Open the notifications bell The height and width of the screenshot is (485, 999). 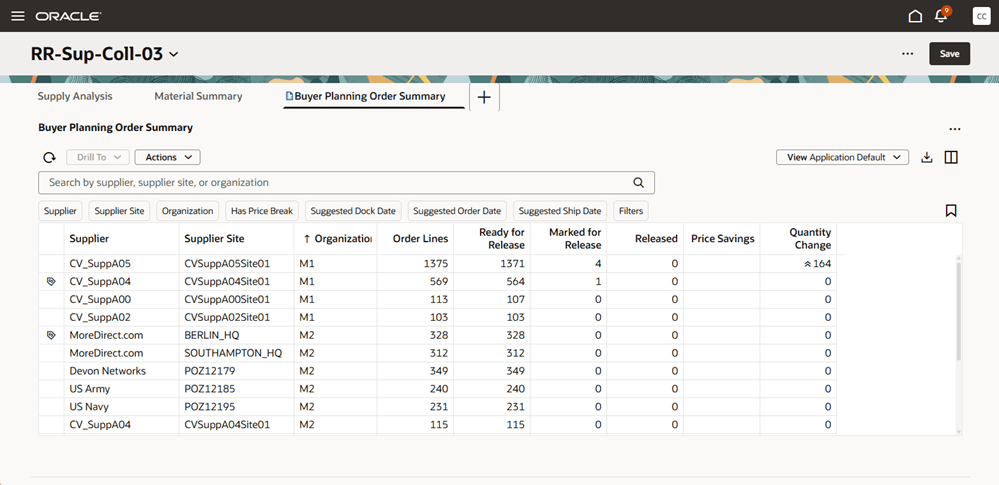click(941, 15)
